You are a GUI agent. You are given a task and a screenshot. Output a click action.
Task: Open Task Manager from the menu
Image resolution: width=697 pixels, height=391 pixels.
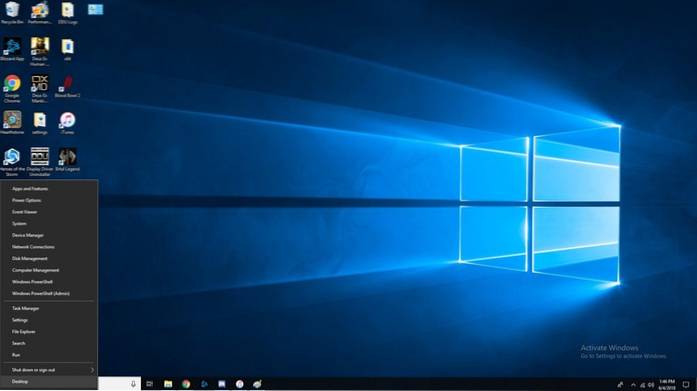pos(49,308)
